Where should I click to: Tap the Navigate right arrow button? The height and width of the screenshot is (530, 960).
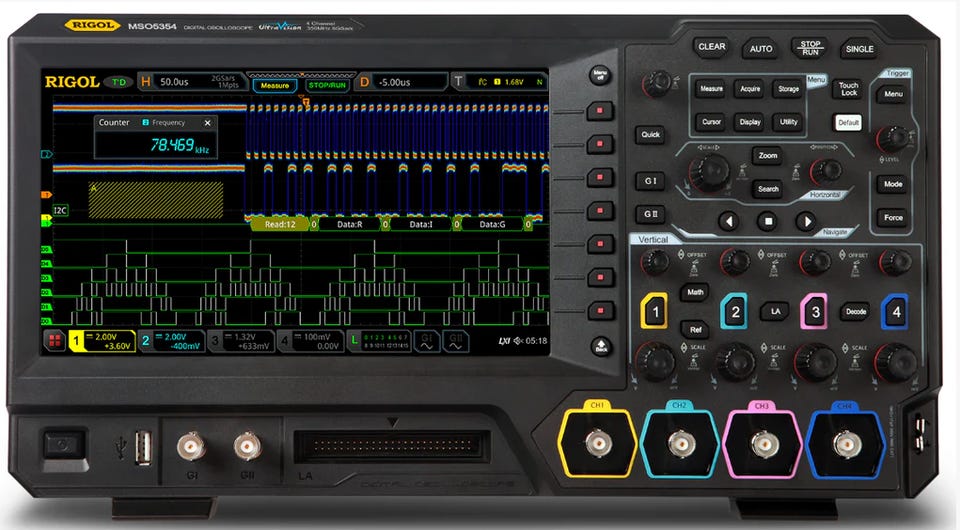click(806, 222)
